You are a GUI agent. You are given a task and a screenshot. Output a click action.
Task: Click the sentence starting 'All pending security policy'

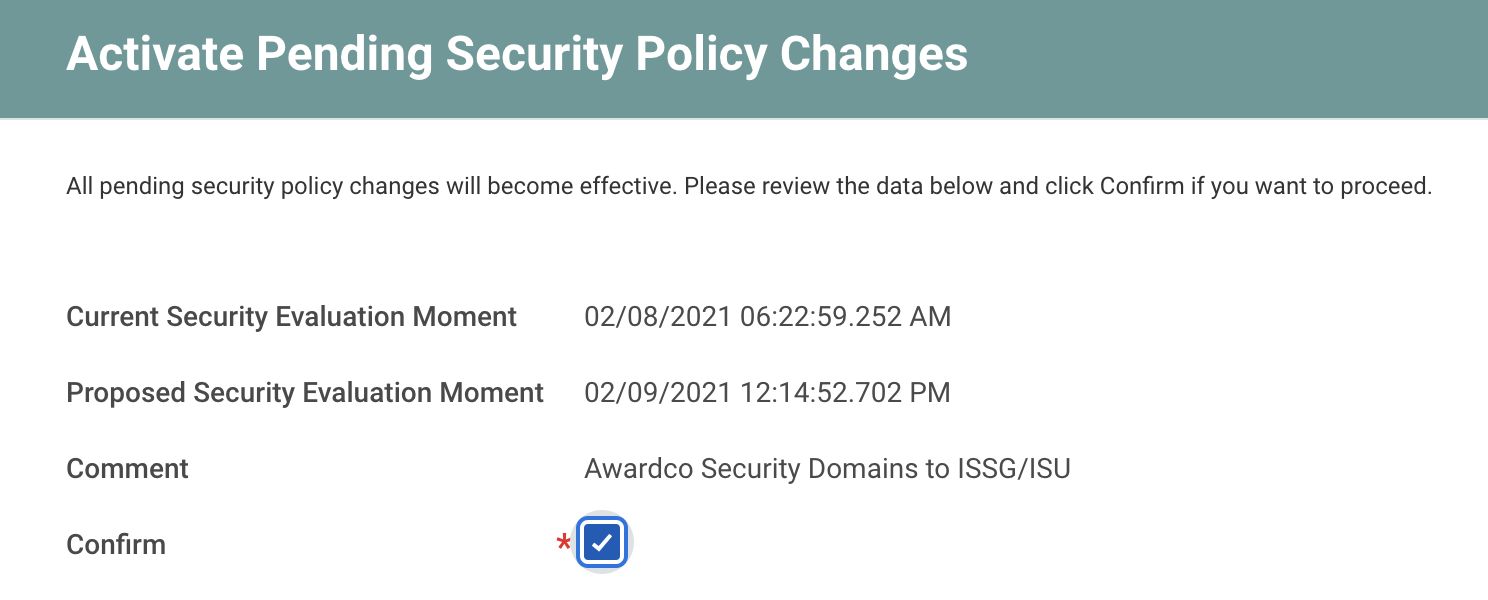pos(371,186)
